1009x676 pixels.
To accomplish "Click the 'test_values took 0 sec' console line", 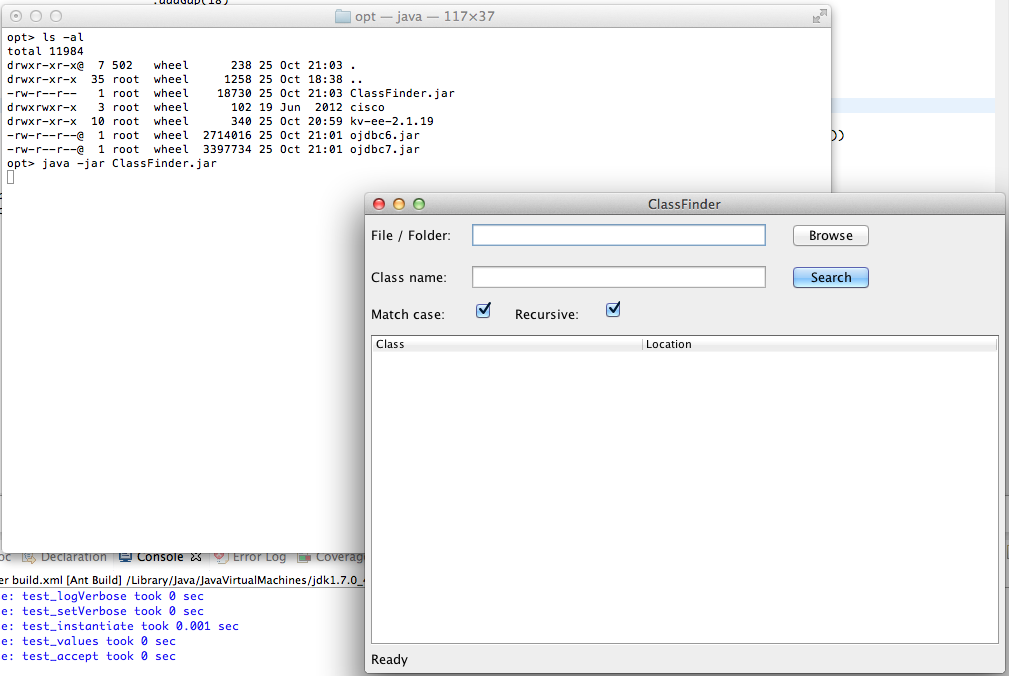I will coord(98,641).
